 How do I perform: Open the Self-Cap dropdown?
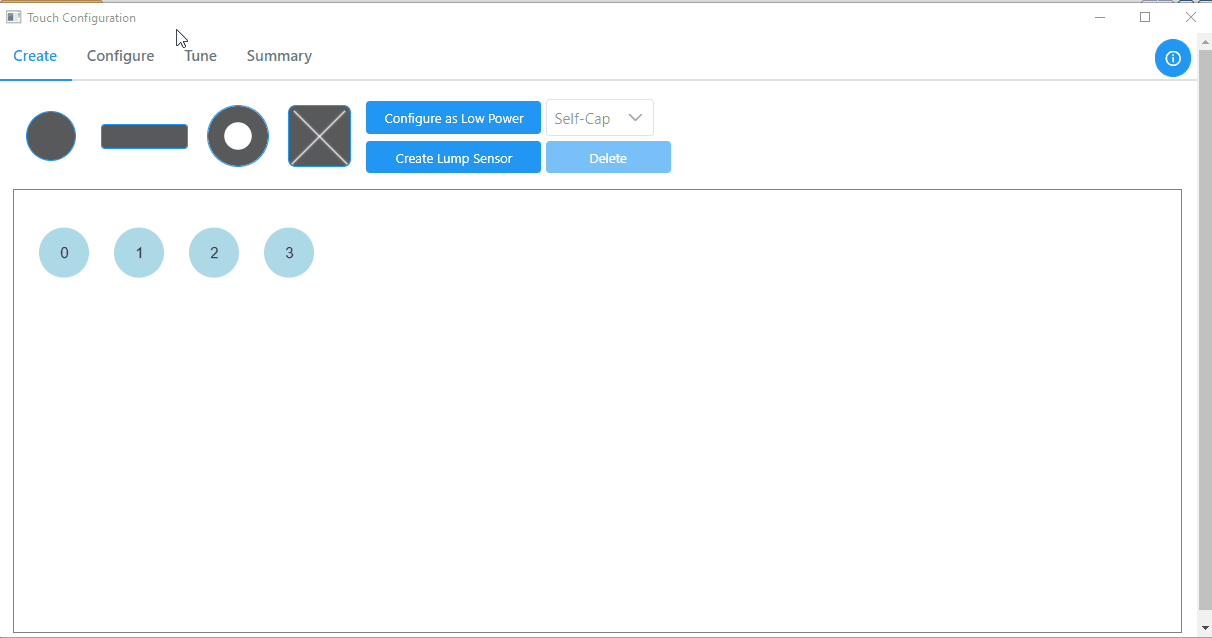coord(600,118)
